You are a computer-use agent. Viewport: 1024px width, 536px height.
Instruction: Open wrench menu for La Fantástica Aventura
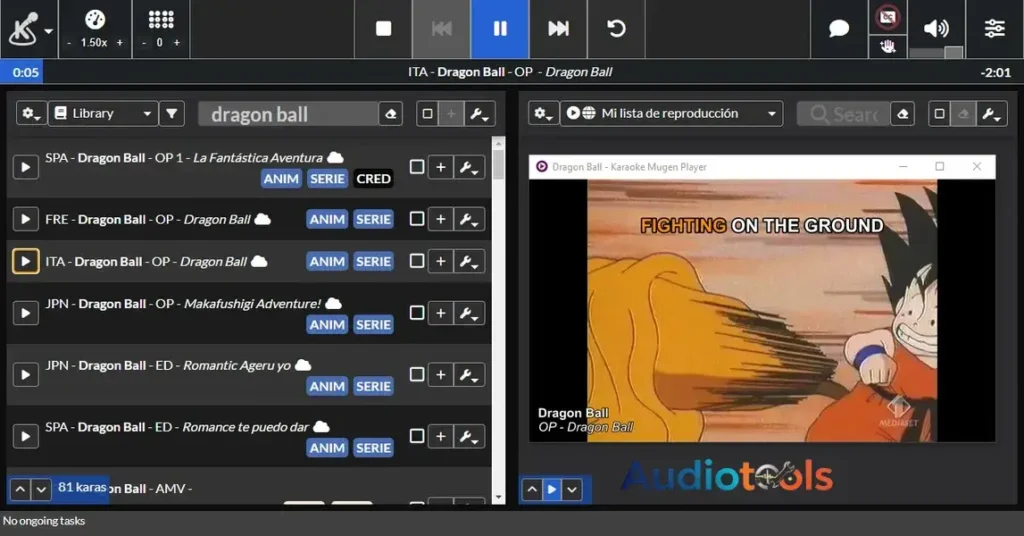pos(469,167)
